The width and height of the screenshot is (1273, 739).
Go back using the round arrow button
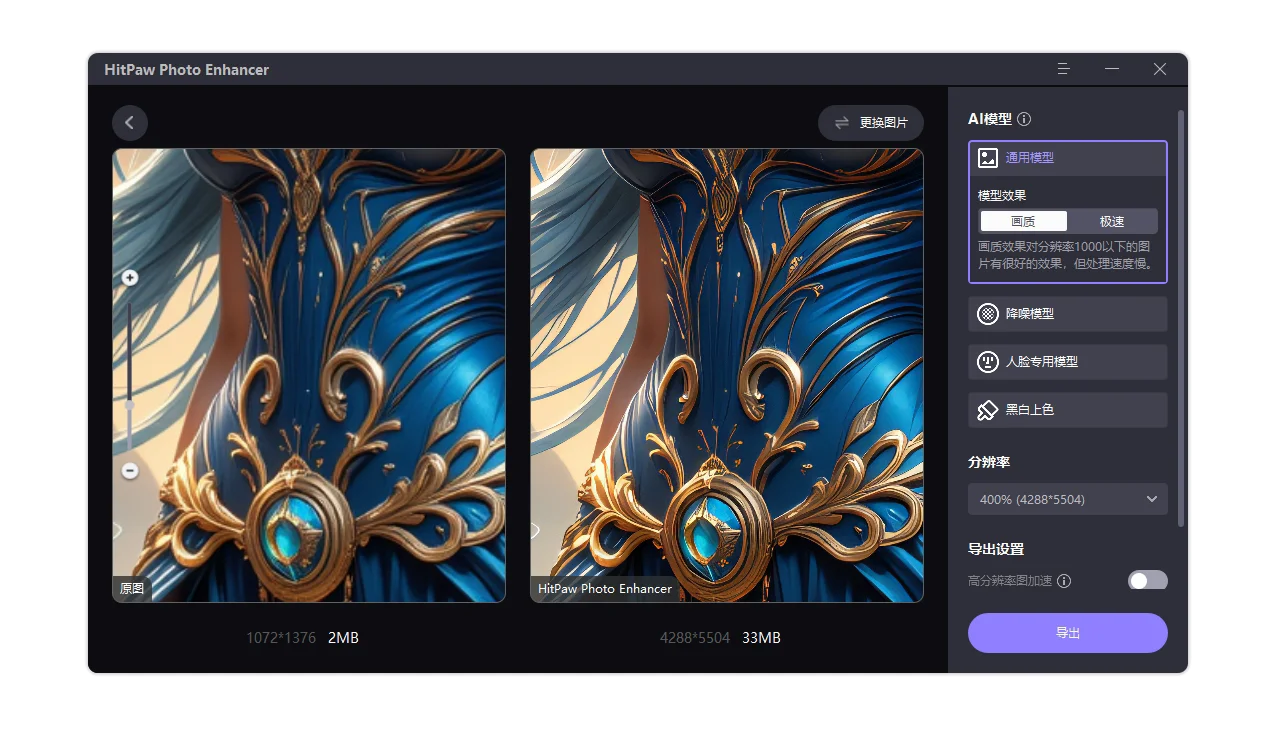[x=130, y=123]
